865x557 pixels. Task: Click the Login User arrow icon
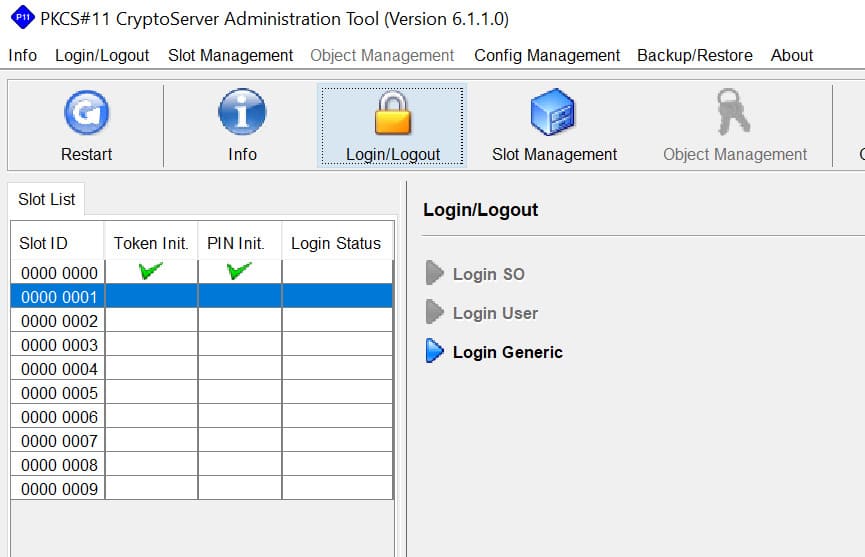click(435, 312)
